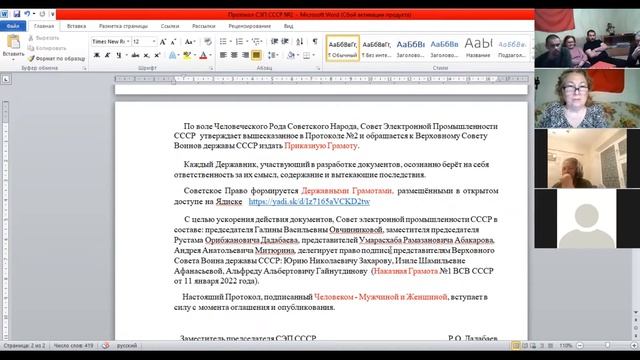Apply Название style
The height and width of the screenshot is (360, 640).
coord(478,48)
